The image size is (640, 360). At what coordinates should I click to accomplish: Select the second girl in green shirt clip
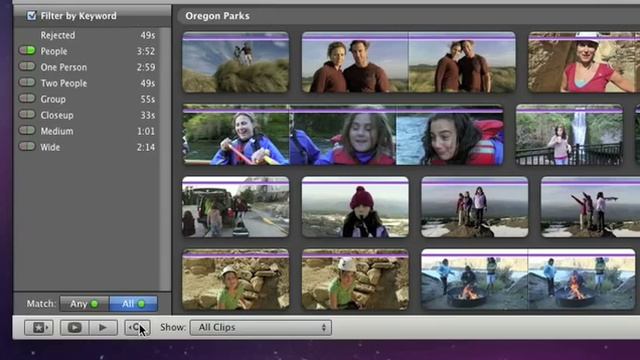[x=355, y=280]
